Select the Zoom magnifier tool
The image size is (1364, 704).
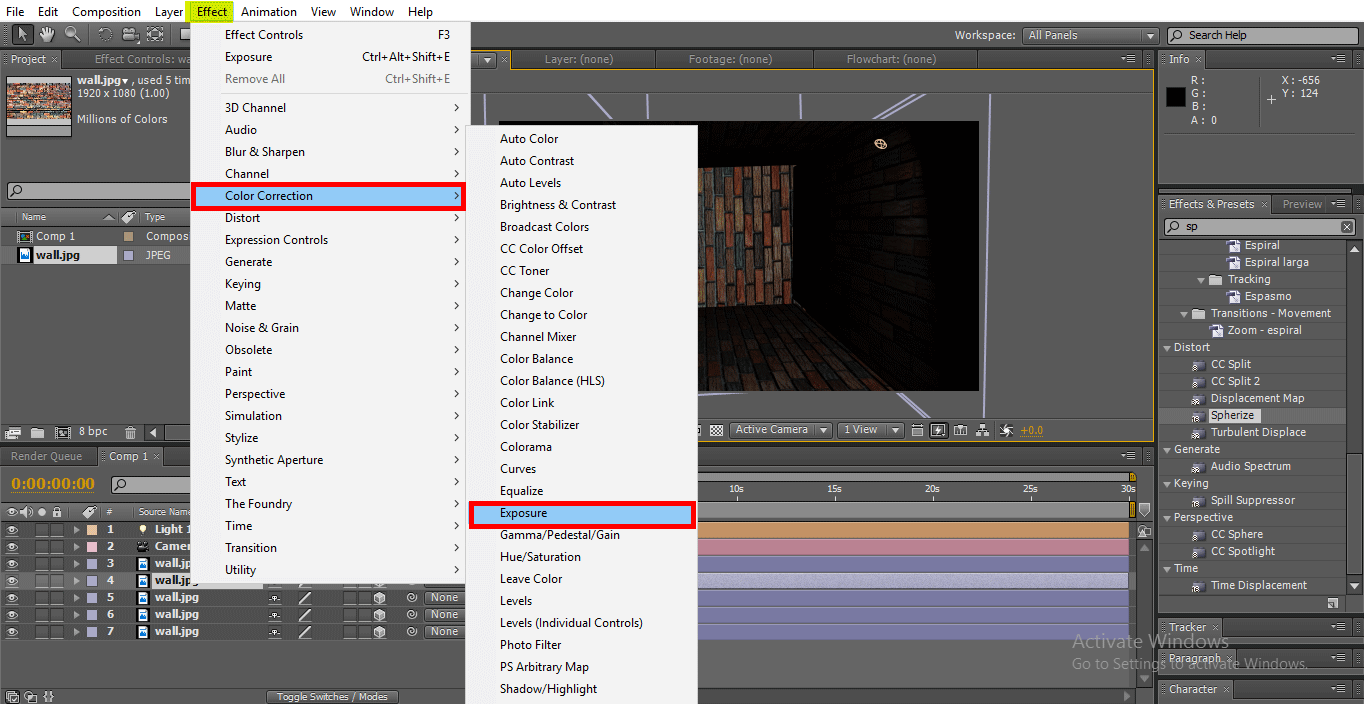[72, 35]
